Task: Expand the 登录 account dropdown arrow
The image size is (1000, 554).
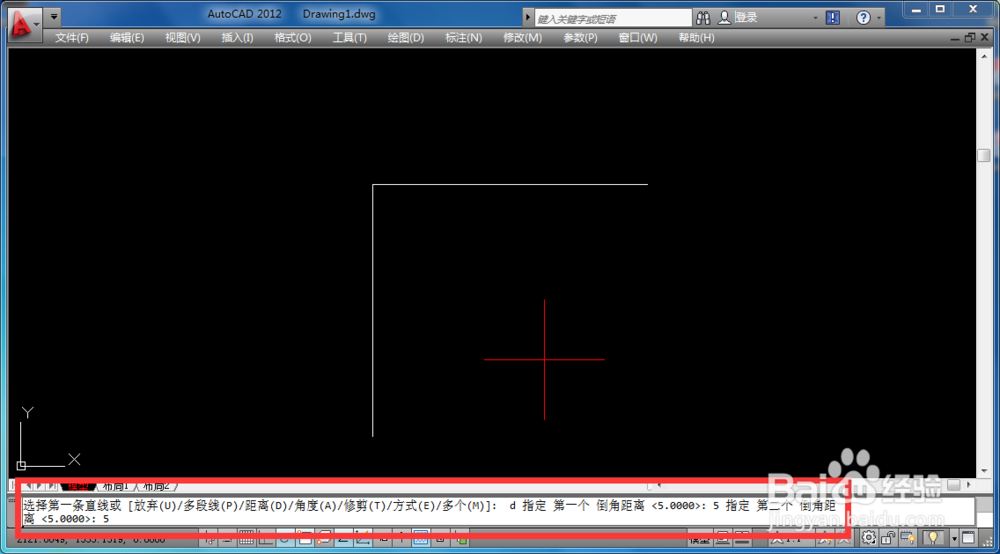Action: coord(815,18)
